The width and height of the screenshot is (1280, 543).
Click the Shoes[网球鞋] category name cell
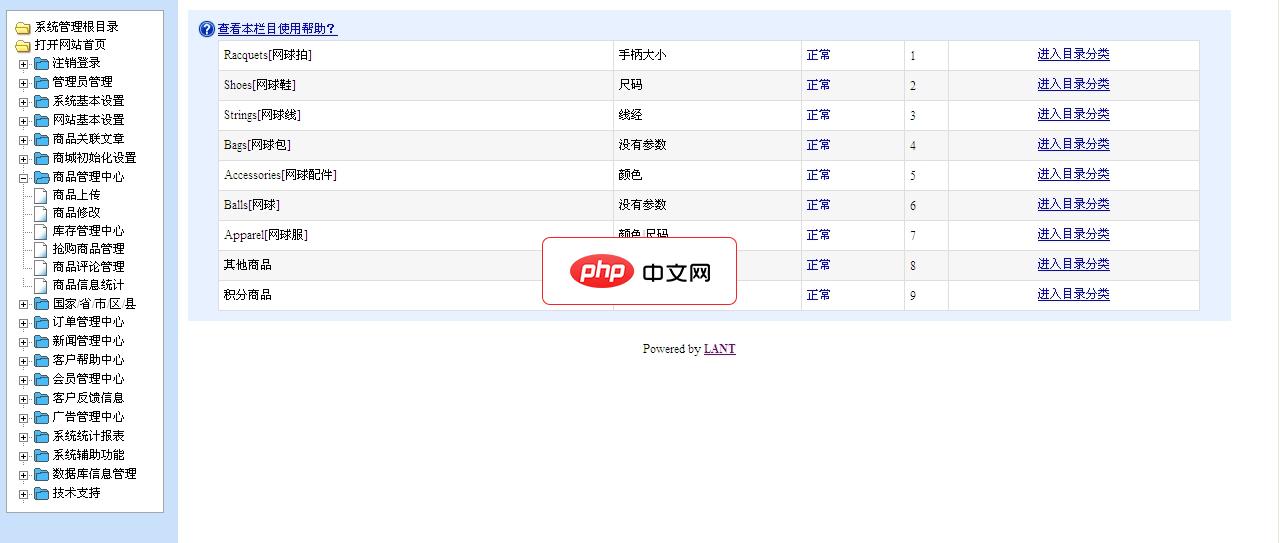coord(260,85)
